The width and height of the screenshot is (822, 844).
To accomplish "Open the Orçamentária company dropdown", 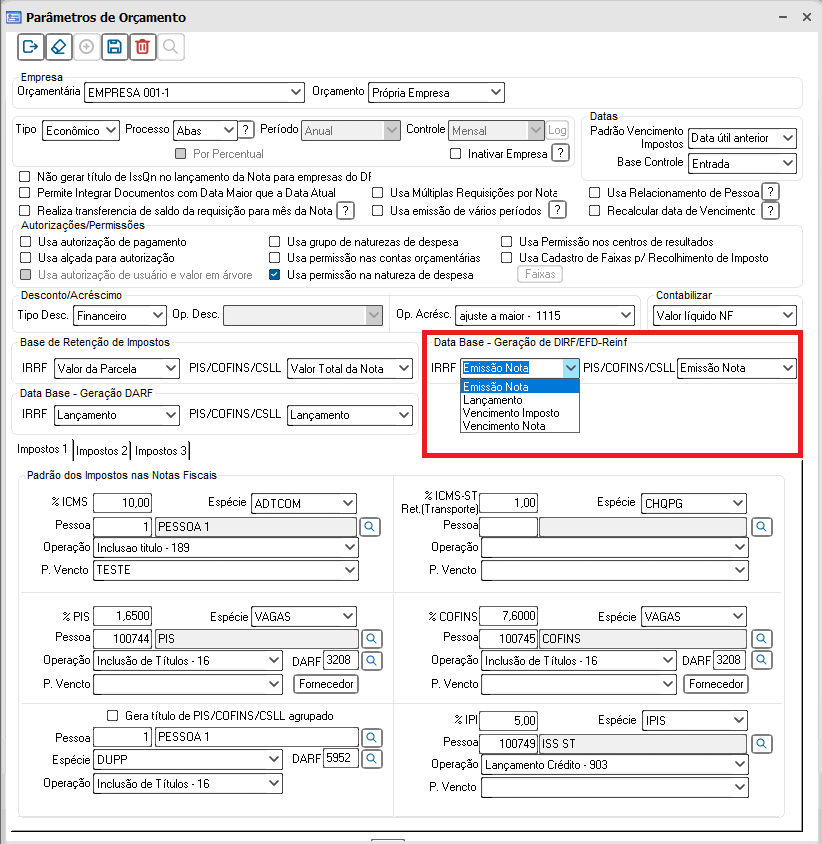I will (194, 92).
